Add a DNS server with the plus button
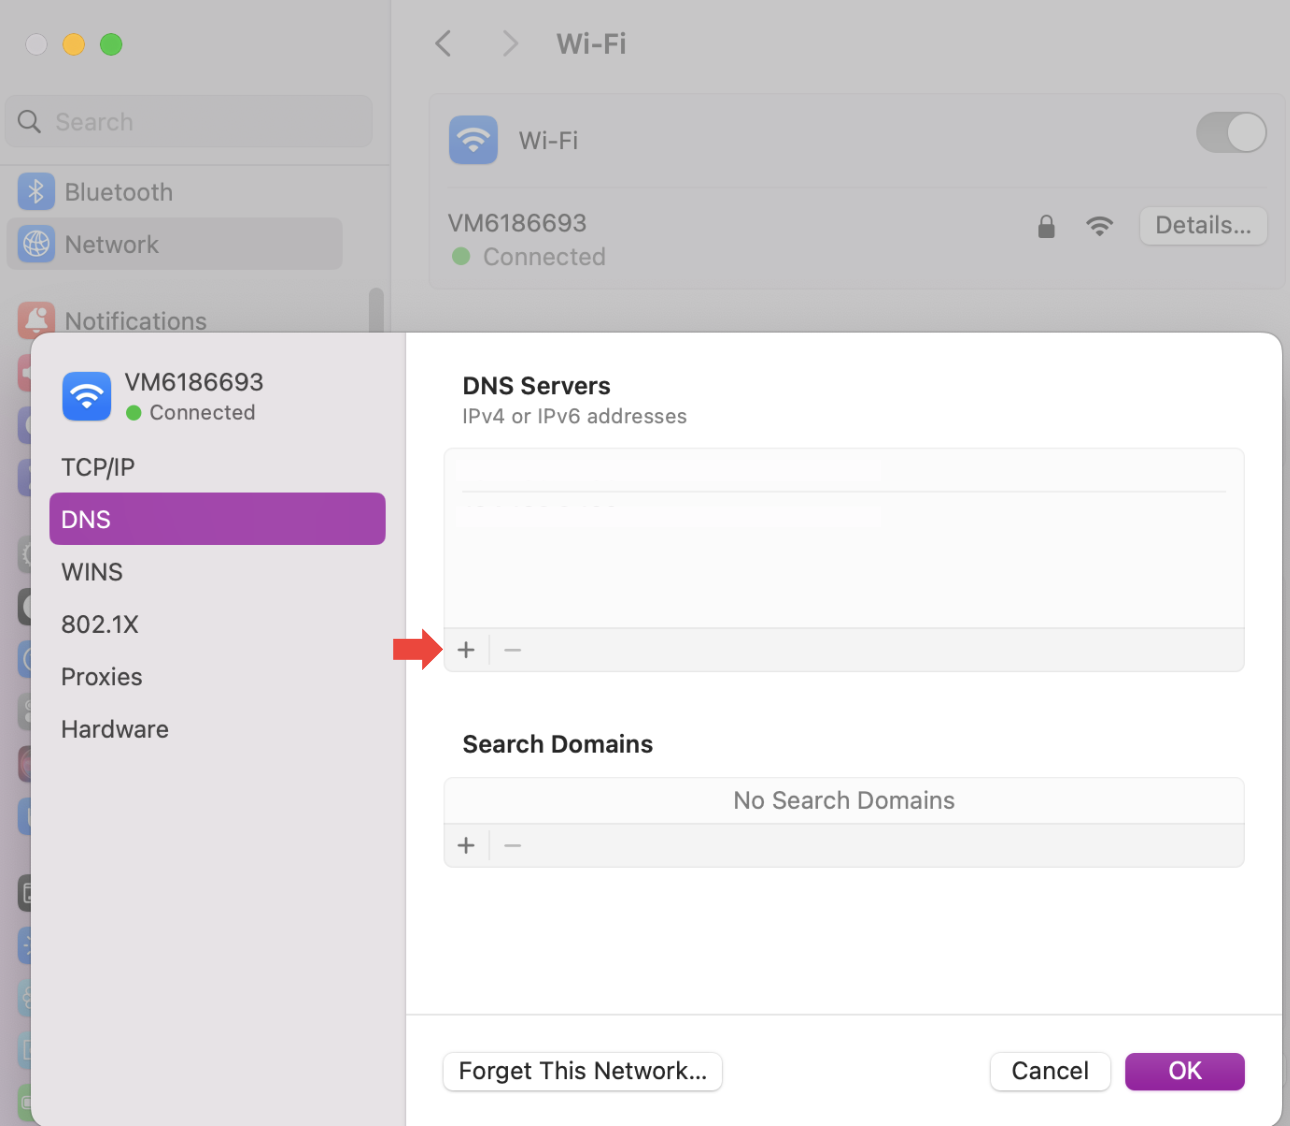The height and width of the screenshot is (1126, 1290). (466, 649)
